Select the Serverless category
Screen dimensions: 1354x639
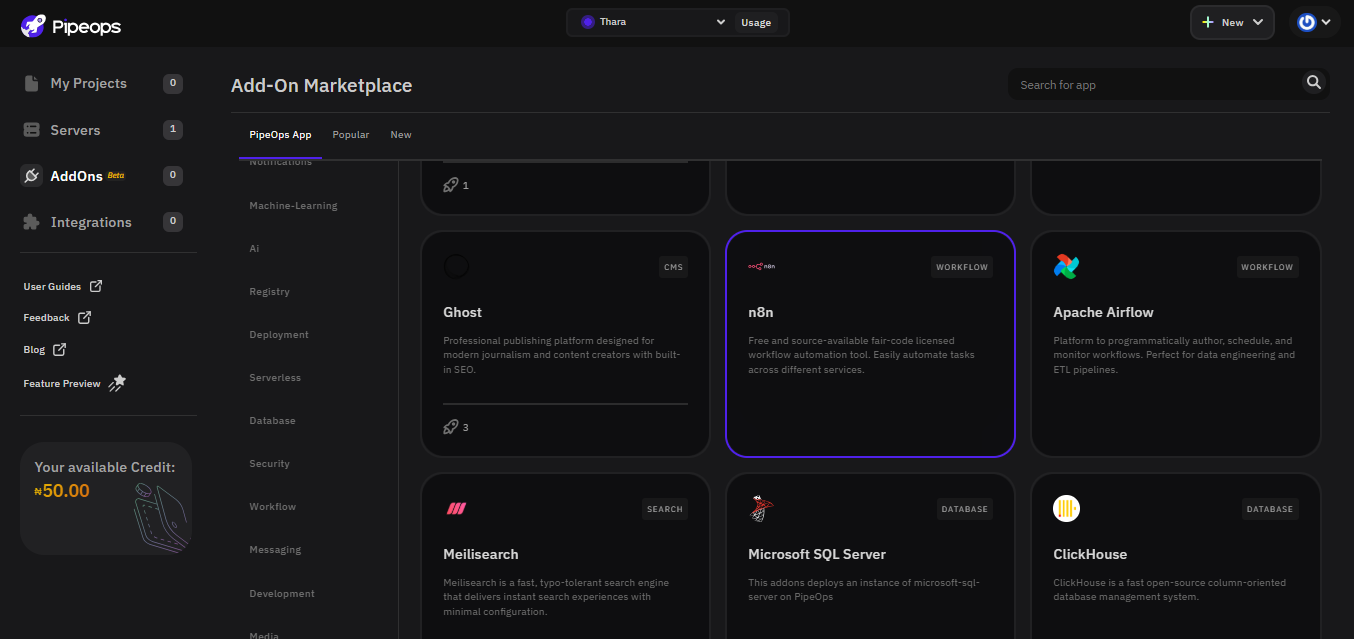pos(275,377)
